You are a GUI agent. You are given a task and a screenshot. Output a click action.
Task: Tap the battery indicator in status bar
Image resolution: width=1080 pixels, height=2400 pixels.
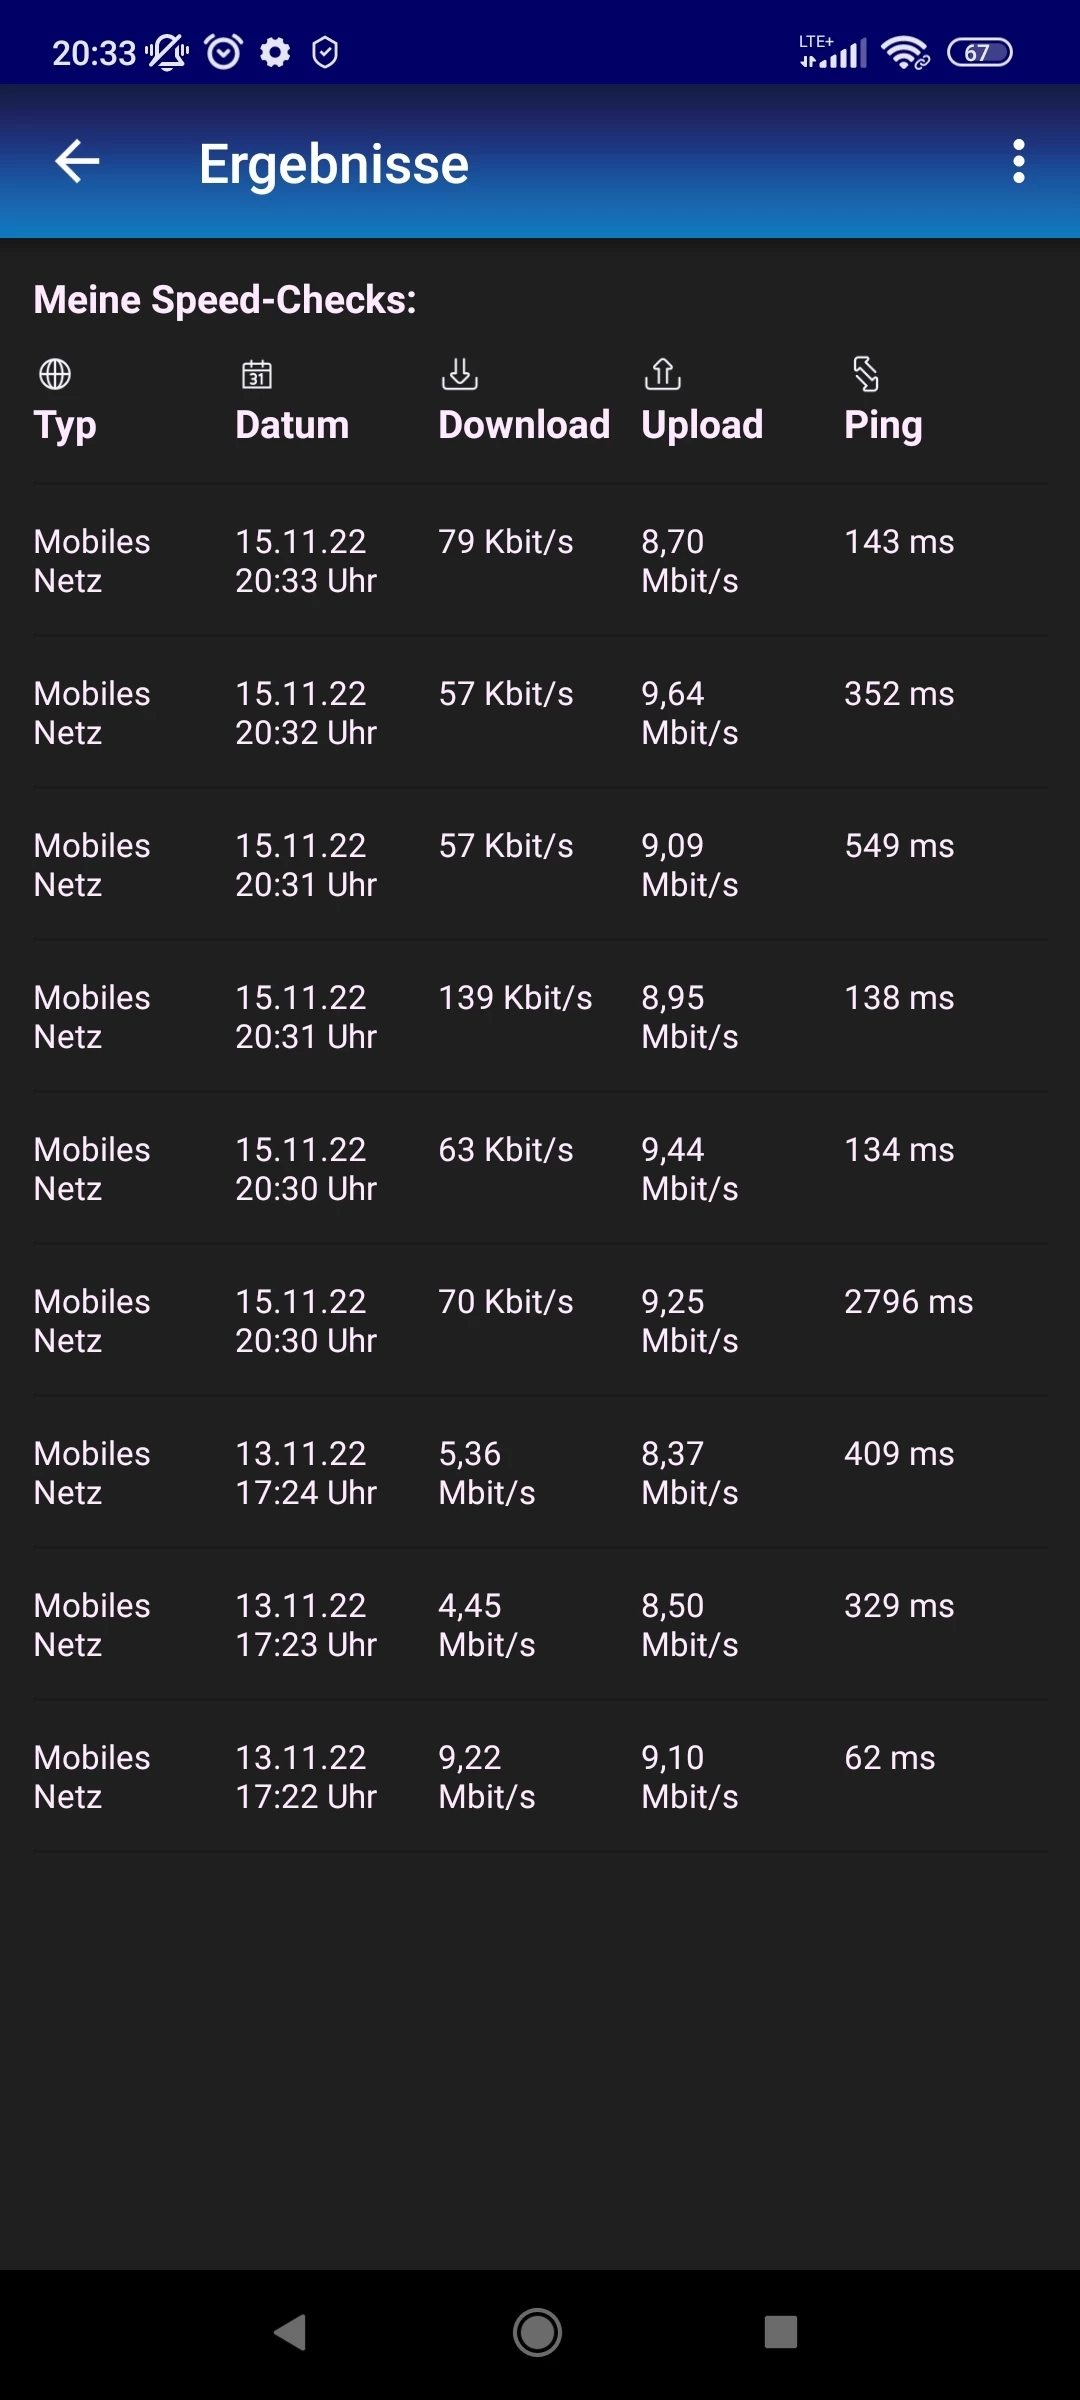tap(979, 52)
